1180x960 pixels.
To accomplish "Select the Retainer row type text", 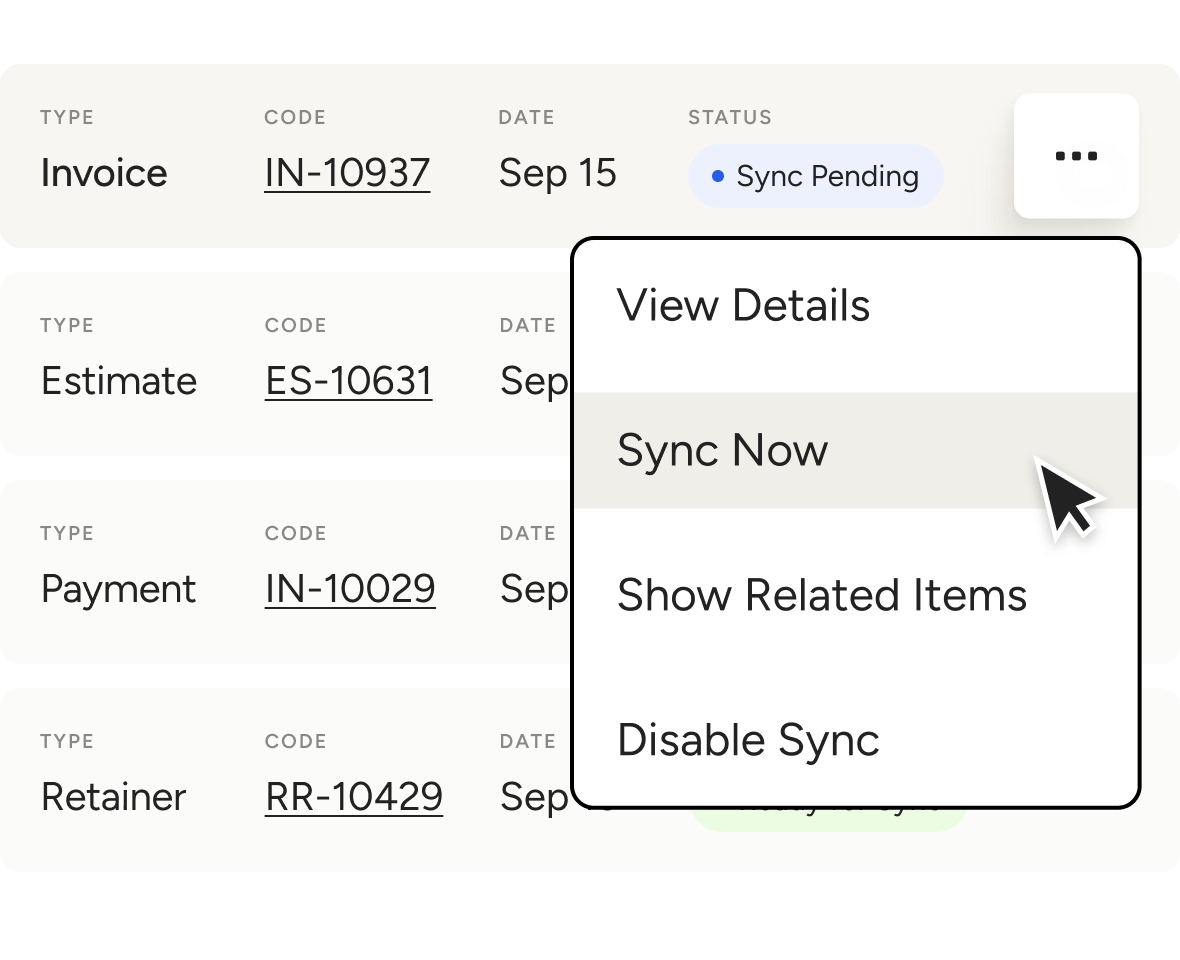I will [113, 797].
